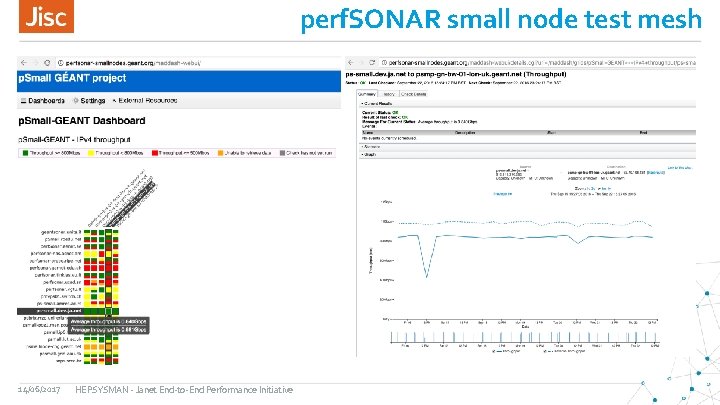Image resolution: width=720 pixels, height=405 pixels.
Task: Click the blue link right of the graph header
Action: coord(679,168)
